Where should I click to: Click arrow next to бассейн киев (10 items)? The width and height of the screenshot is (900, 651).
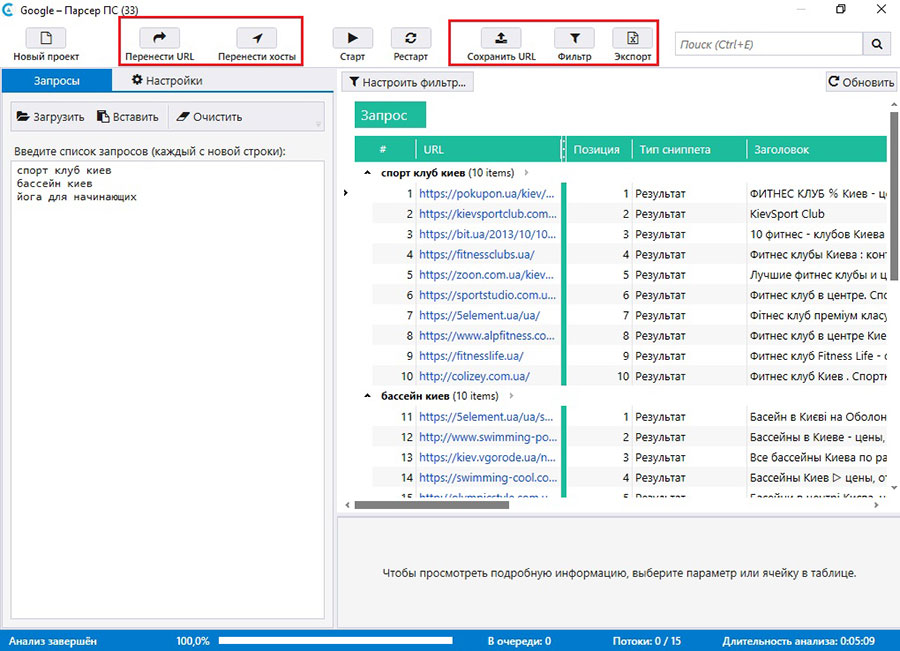pyautogui.click(x=511, y=396)
